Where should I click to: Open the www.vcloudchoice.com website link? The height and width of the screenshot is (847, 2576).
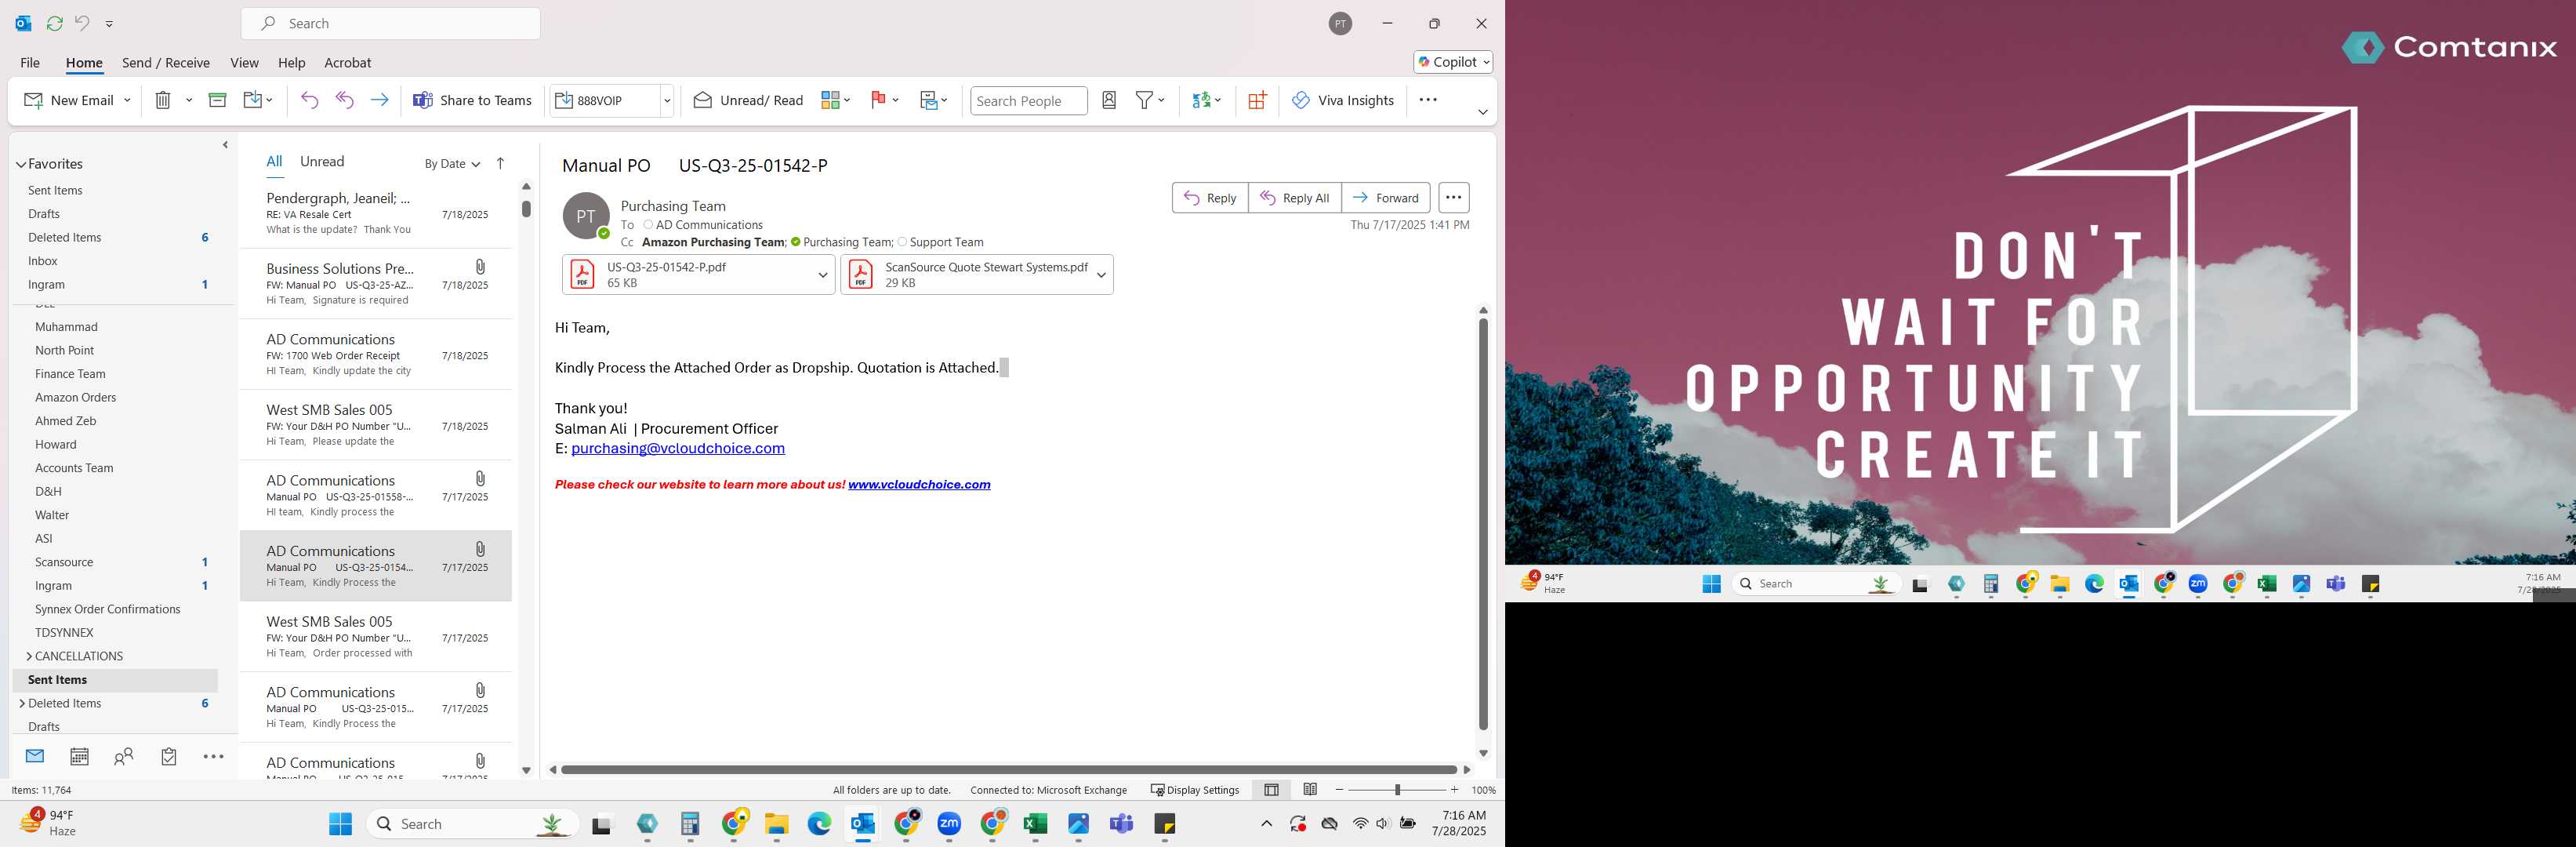(x=919, y=484)
